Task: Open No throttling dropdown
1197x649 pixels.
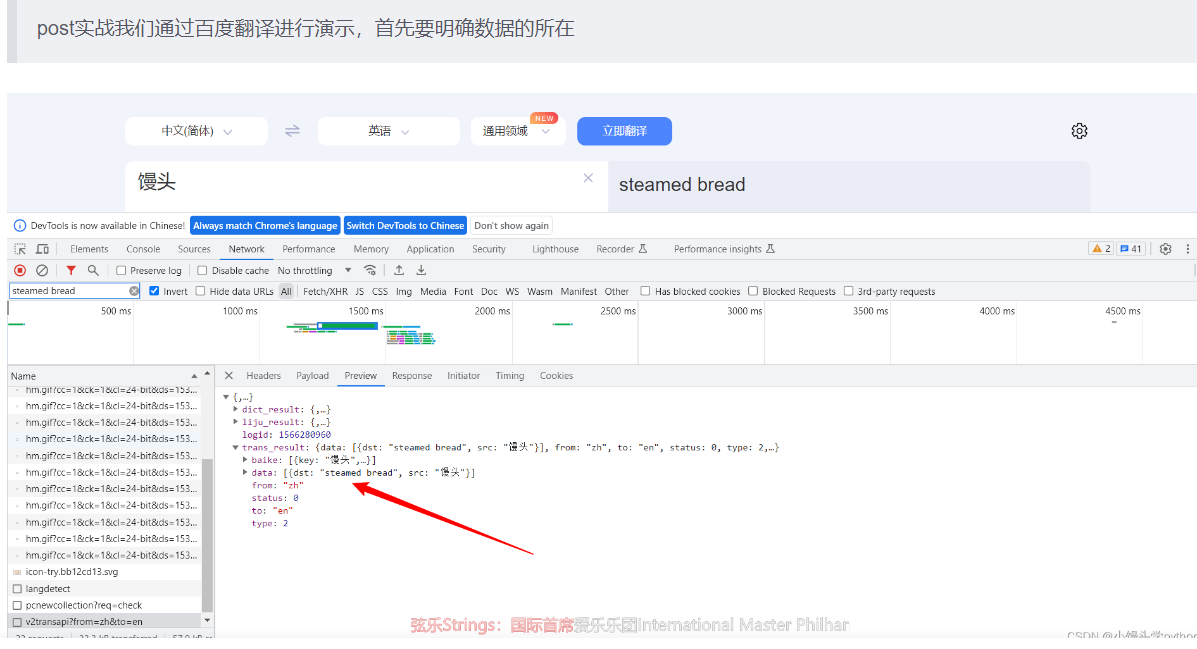Action: tap(315, 270)
